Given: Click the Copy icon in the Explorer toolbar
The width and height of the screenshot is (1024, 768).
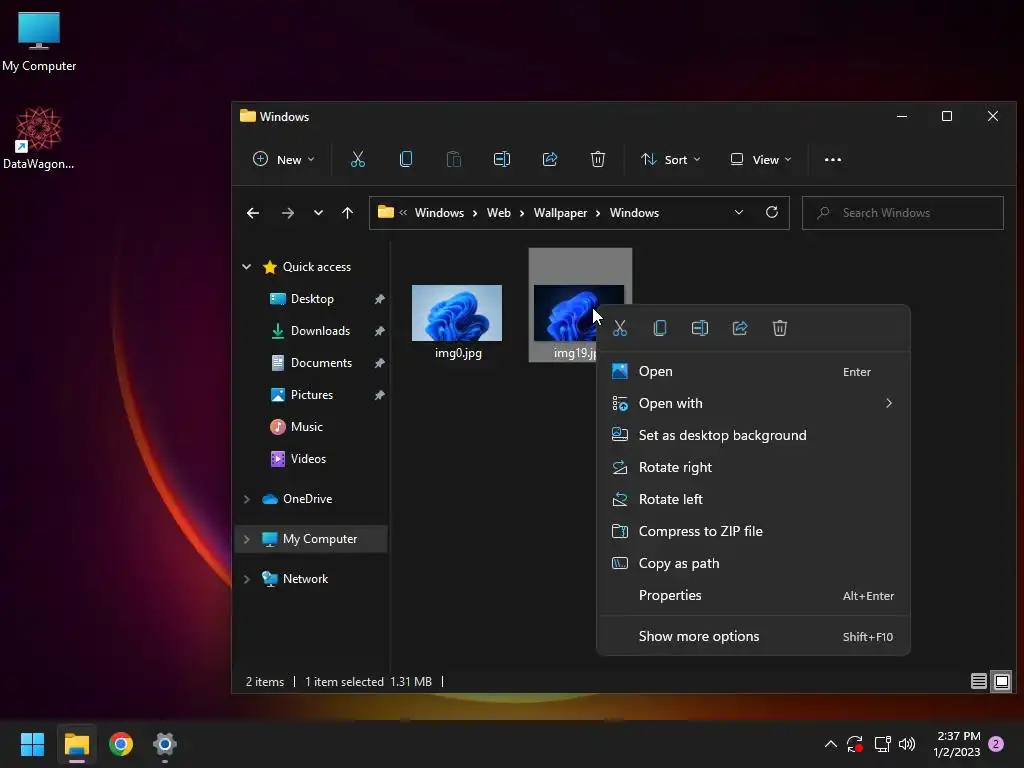Looking at the screenshot, I should click(x=406, y=159).
